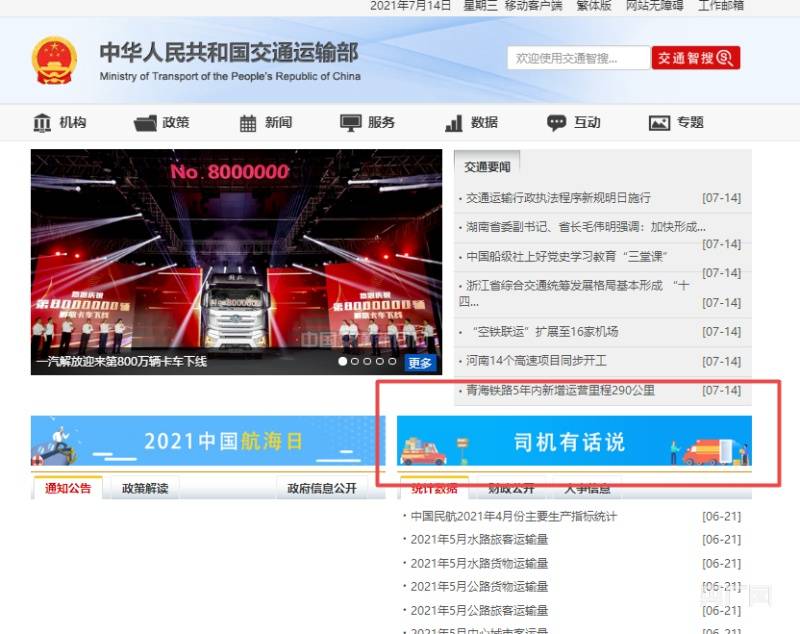The image size is (800, 634).
Task: Click 更多 on the carousel
Action: 421,363
